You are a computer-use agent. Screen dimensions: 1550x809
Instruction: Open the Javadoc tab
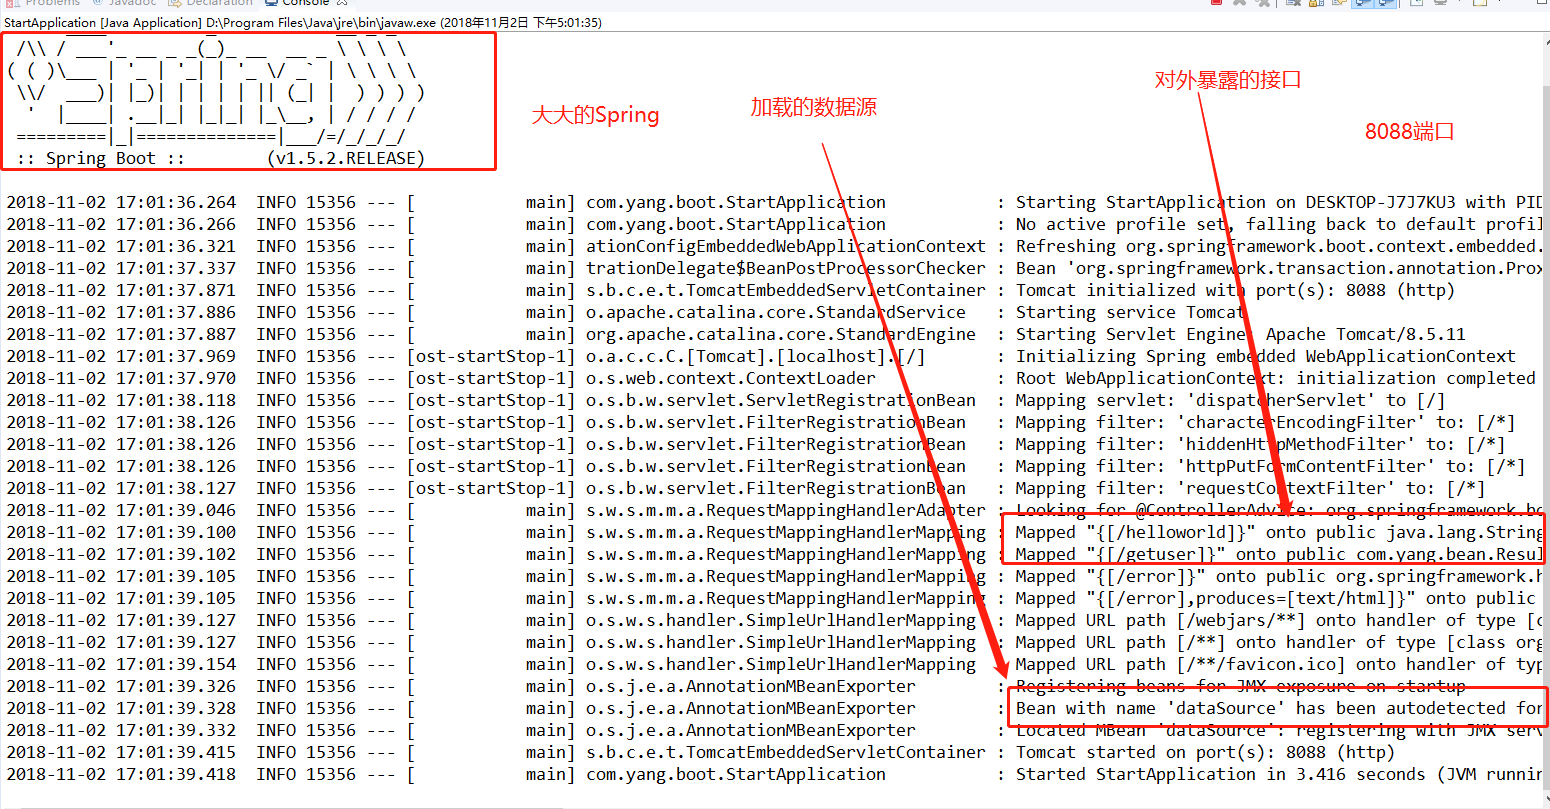click(x=125, y=3)
